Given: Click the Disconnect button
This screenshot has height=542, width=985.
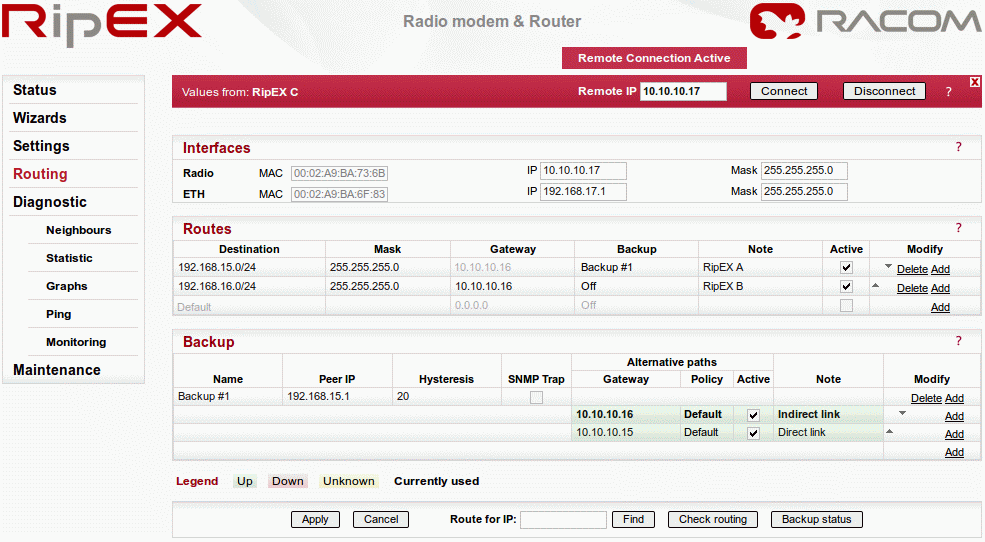Looking at the screenshot, I should click(x=884, y=91).
